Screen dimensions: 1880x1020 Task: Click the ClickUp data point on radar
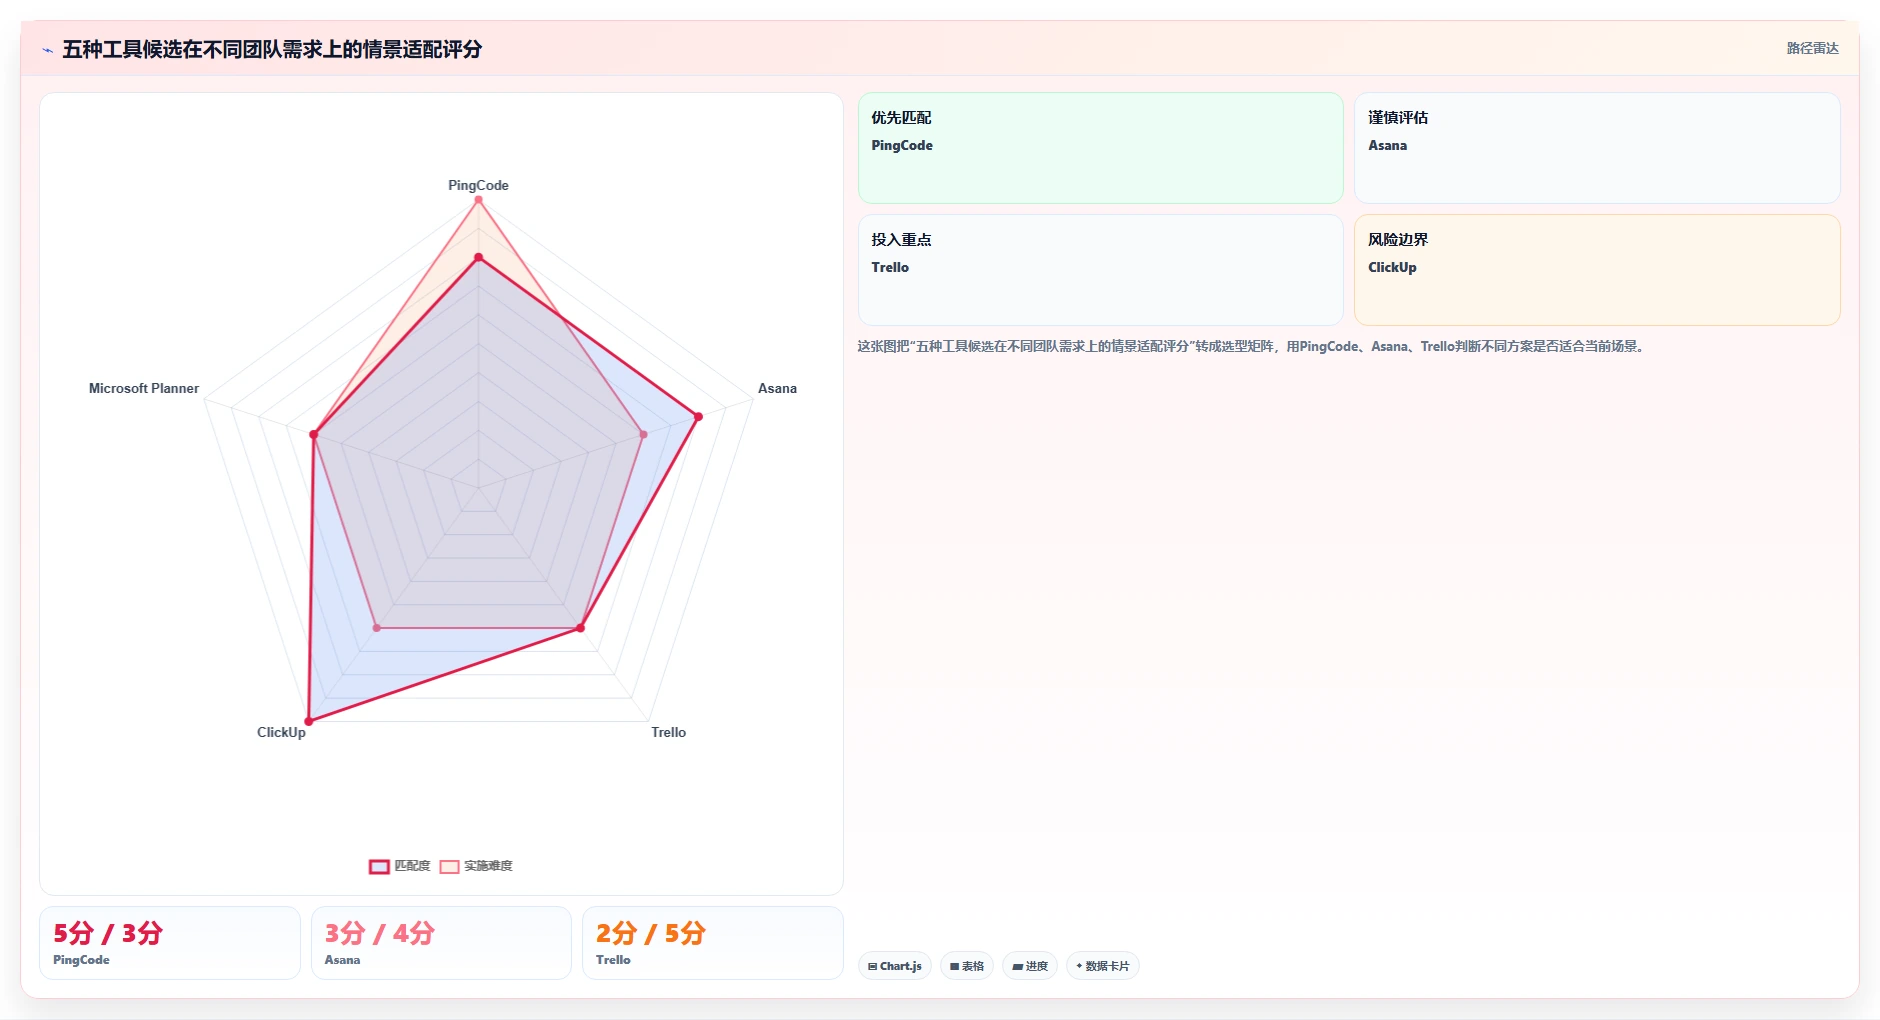tap(308, 721)
